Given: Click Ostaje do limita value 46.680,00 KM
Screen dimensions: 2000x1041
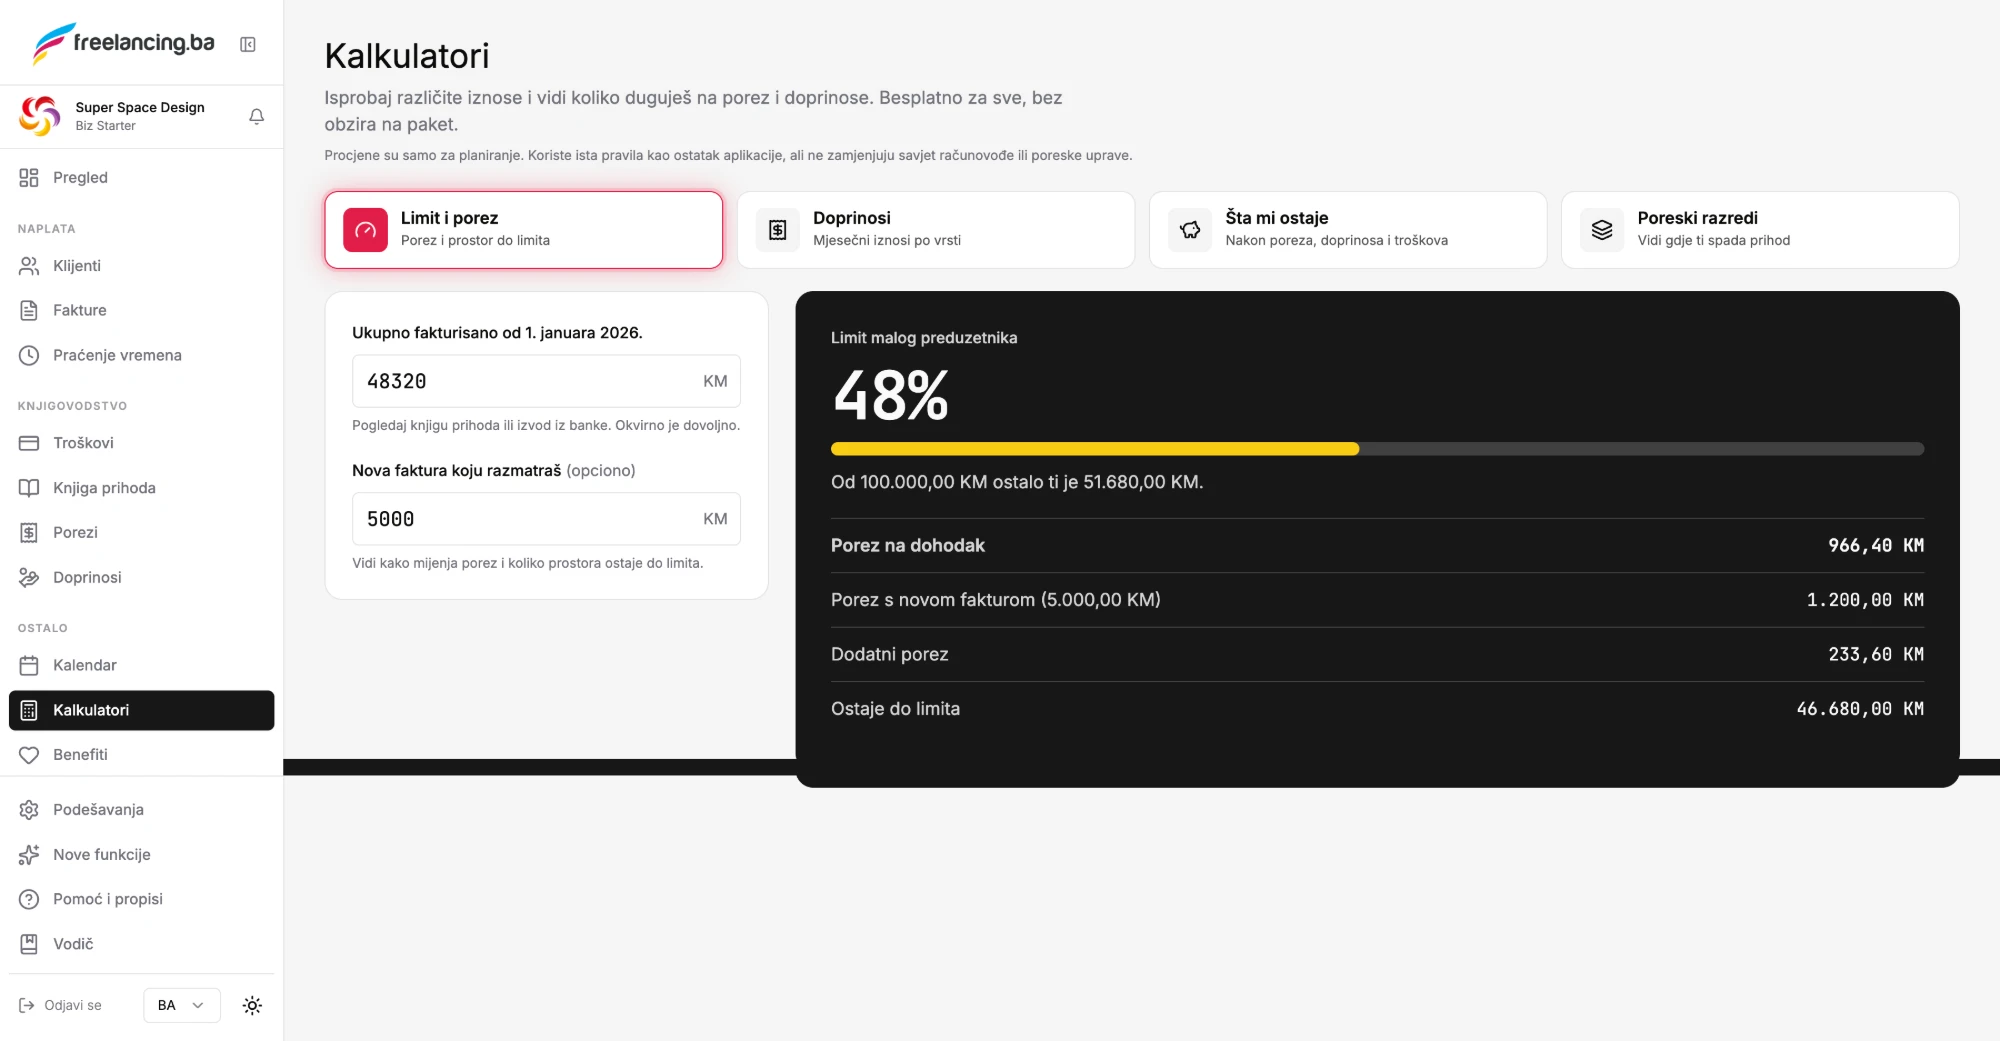Looking at the screenshot, I should click(1860, 709).
